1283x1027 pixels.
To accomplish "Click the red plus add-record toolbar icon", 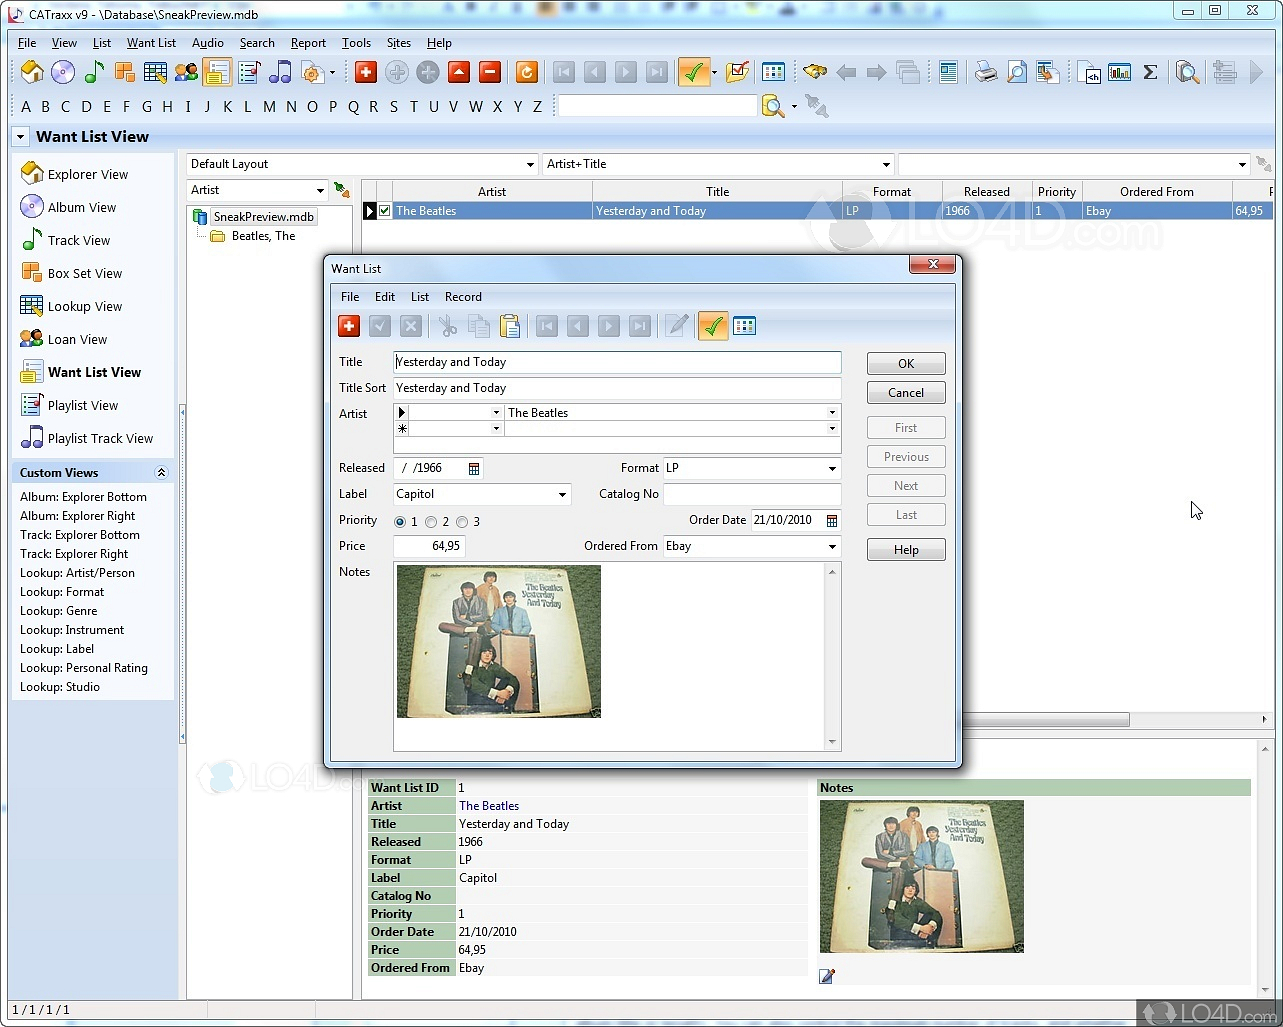I will click(366, 72).
